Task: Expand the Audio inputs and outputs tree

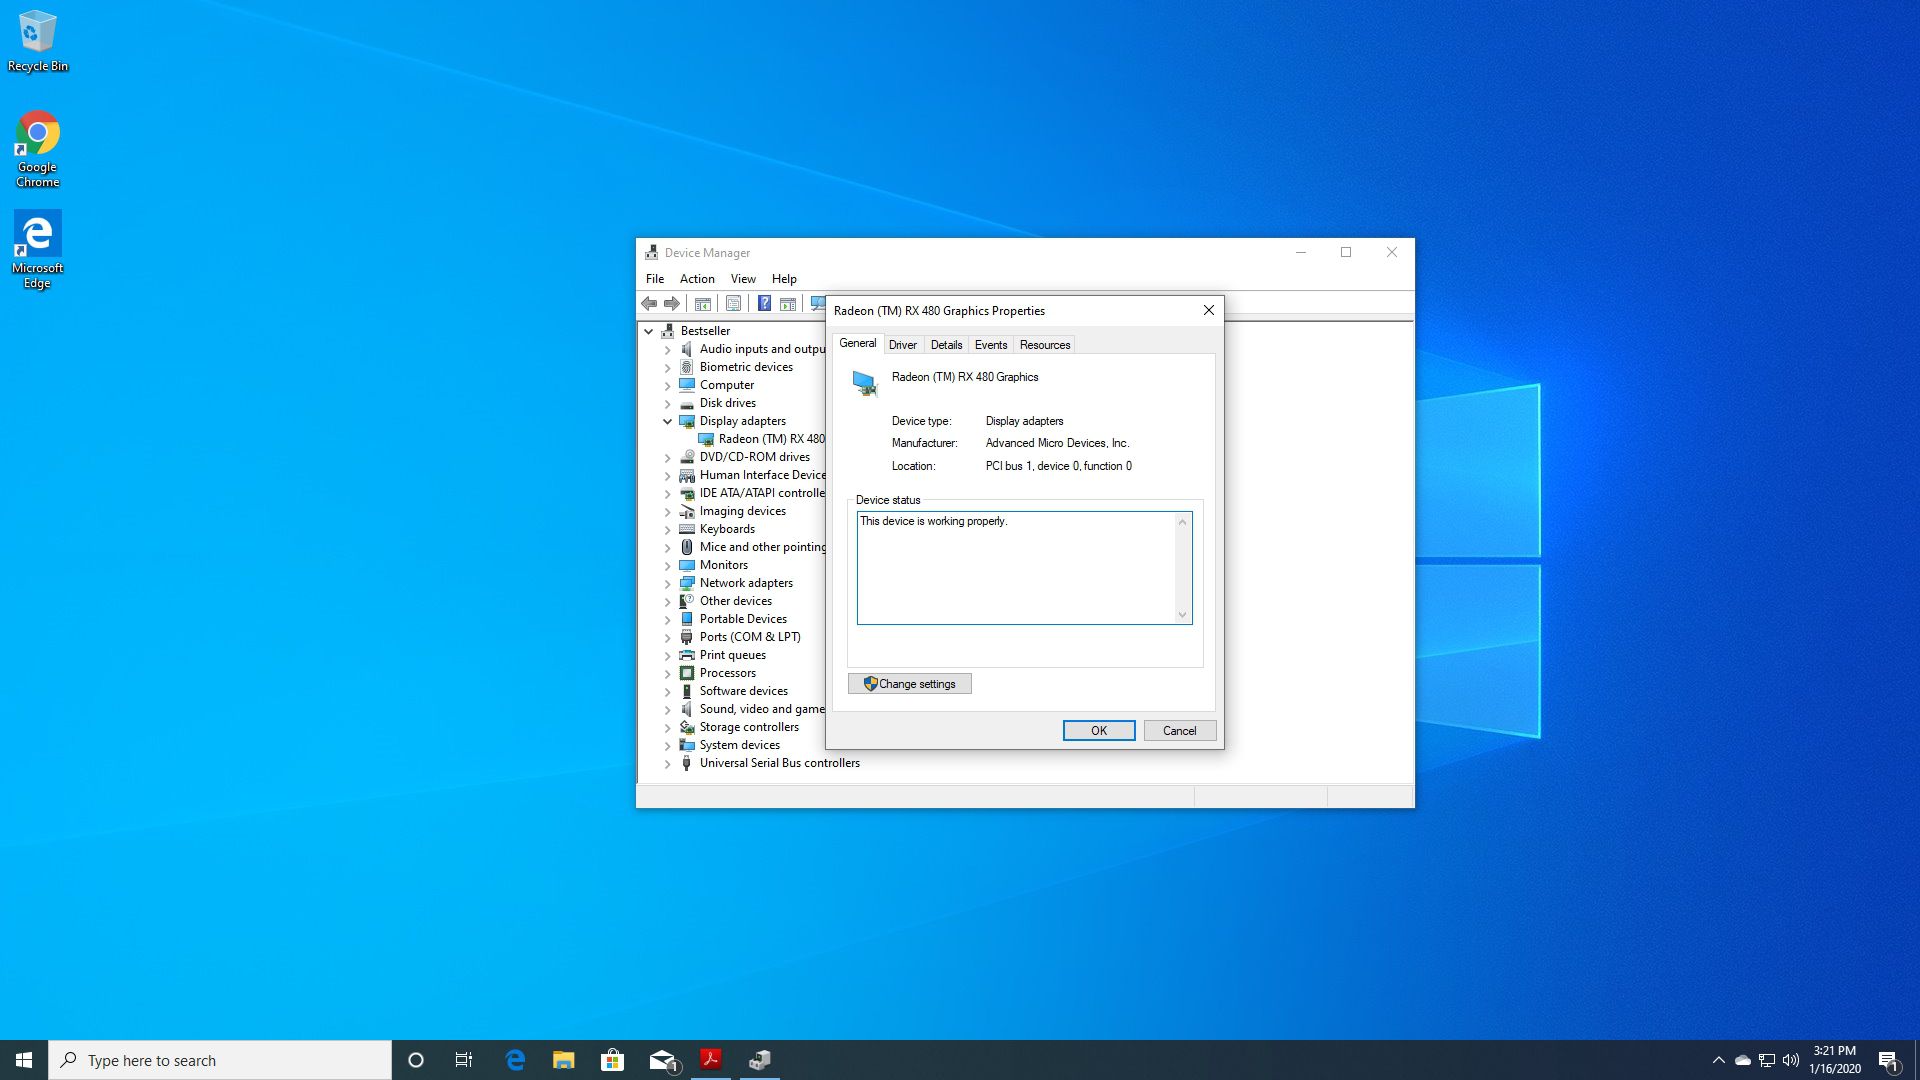Action: pyautogui.click(x=667, y=348)
